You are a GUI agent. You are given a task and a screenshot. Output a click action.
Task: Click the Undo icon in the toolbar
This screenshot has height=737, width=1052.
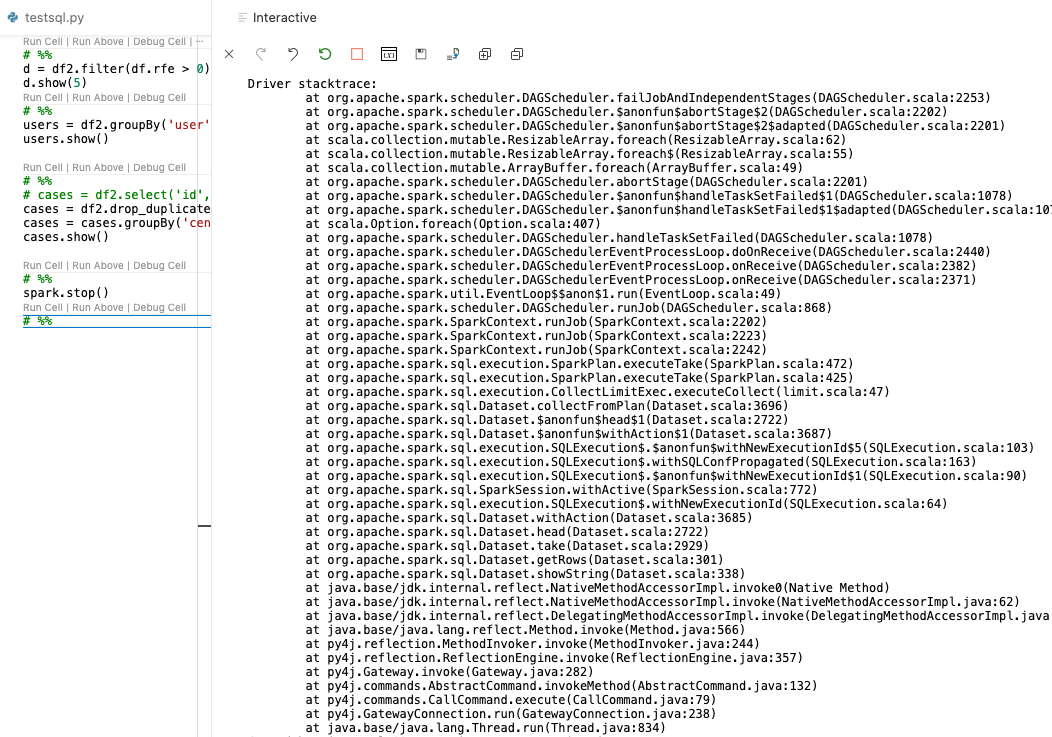[293, 54]
